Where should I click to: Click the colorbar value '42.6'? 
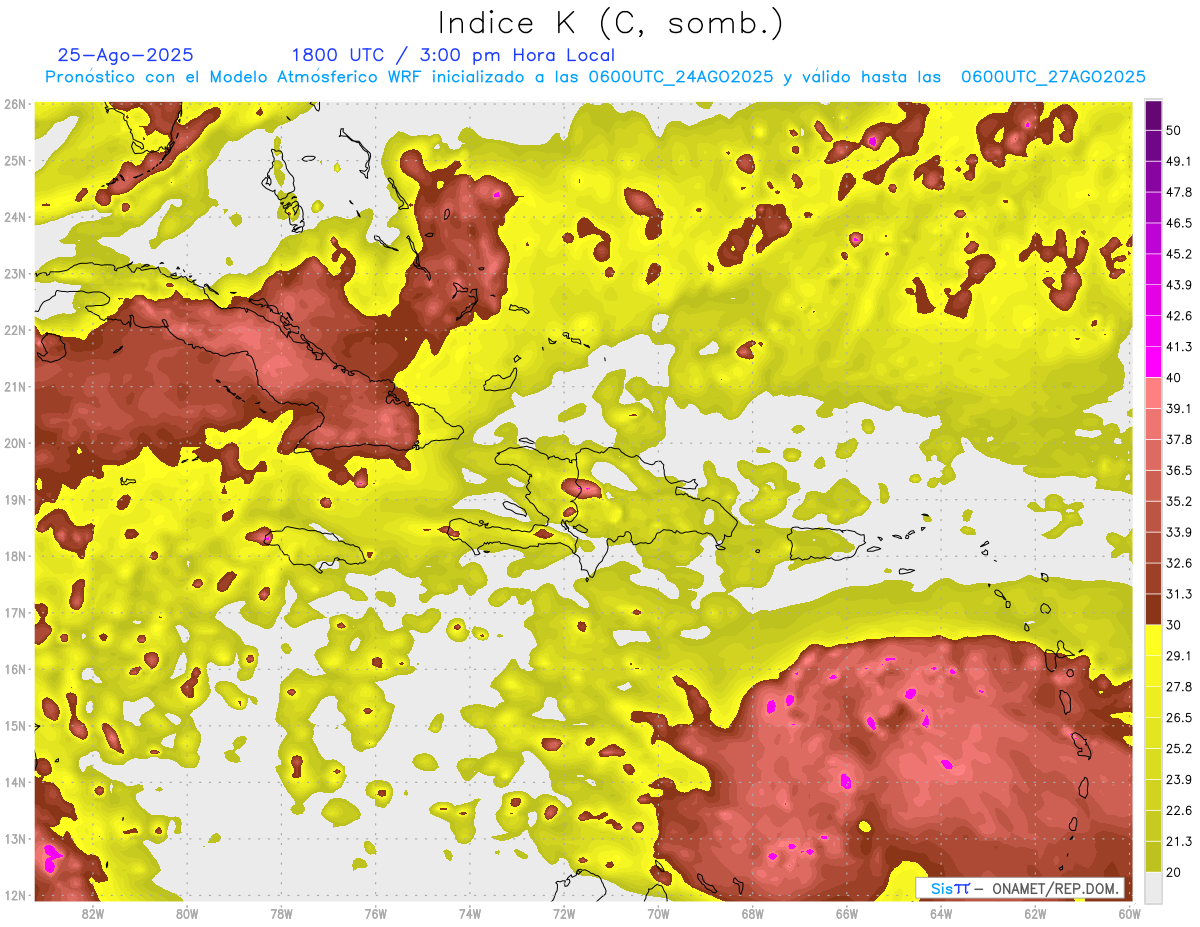1179,316
